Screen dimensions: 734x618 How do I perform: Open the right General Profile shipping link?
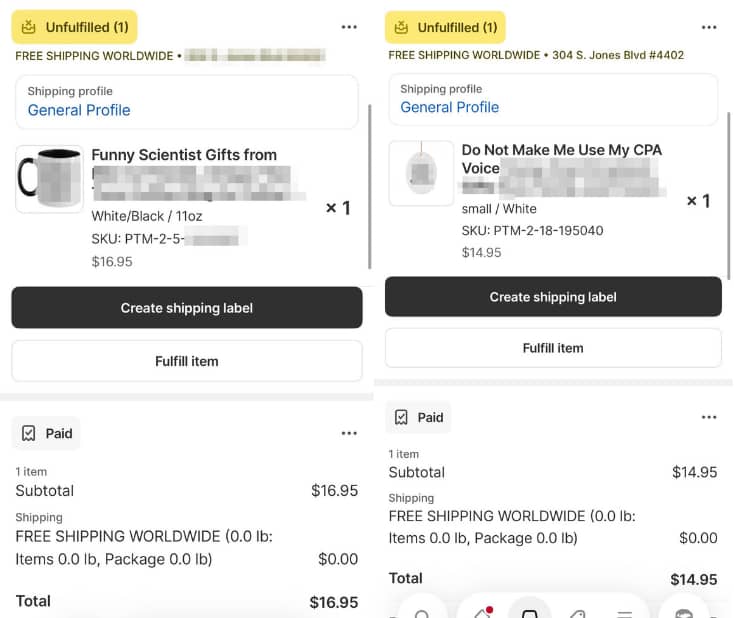pos(449,107)
